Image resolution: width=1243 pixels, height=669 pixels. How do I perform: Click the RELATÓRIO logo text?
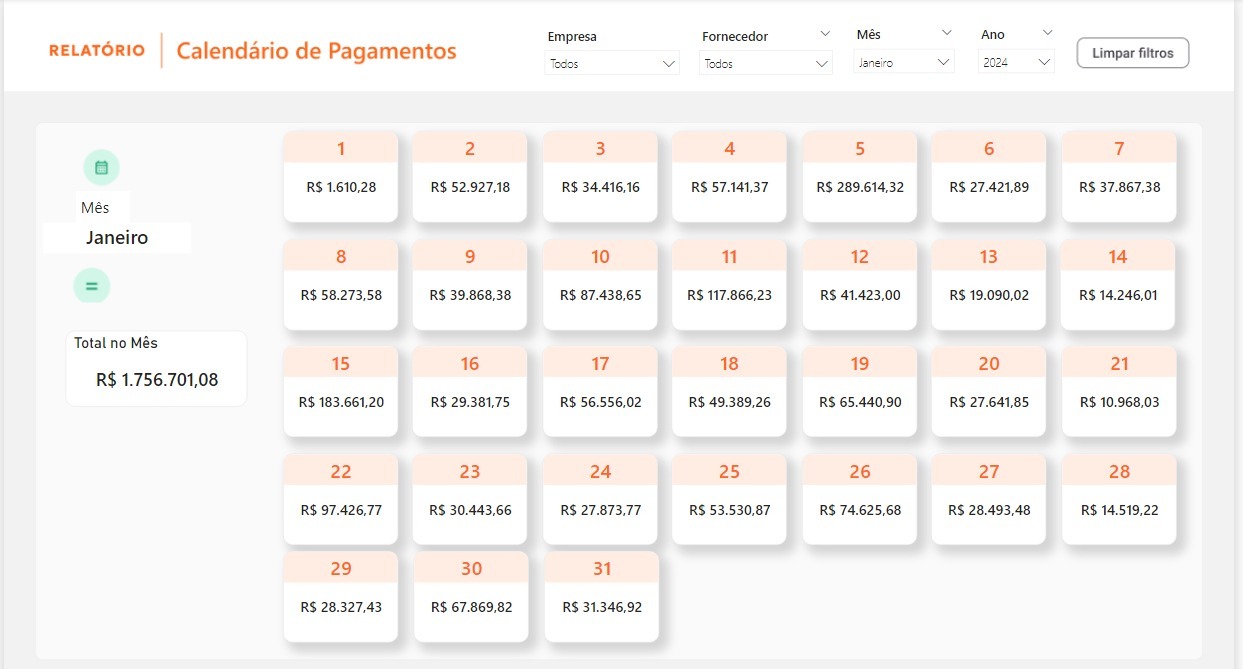click(x=96, y=48)
